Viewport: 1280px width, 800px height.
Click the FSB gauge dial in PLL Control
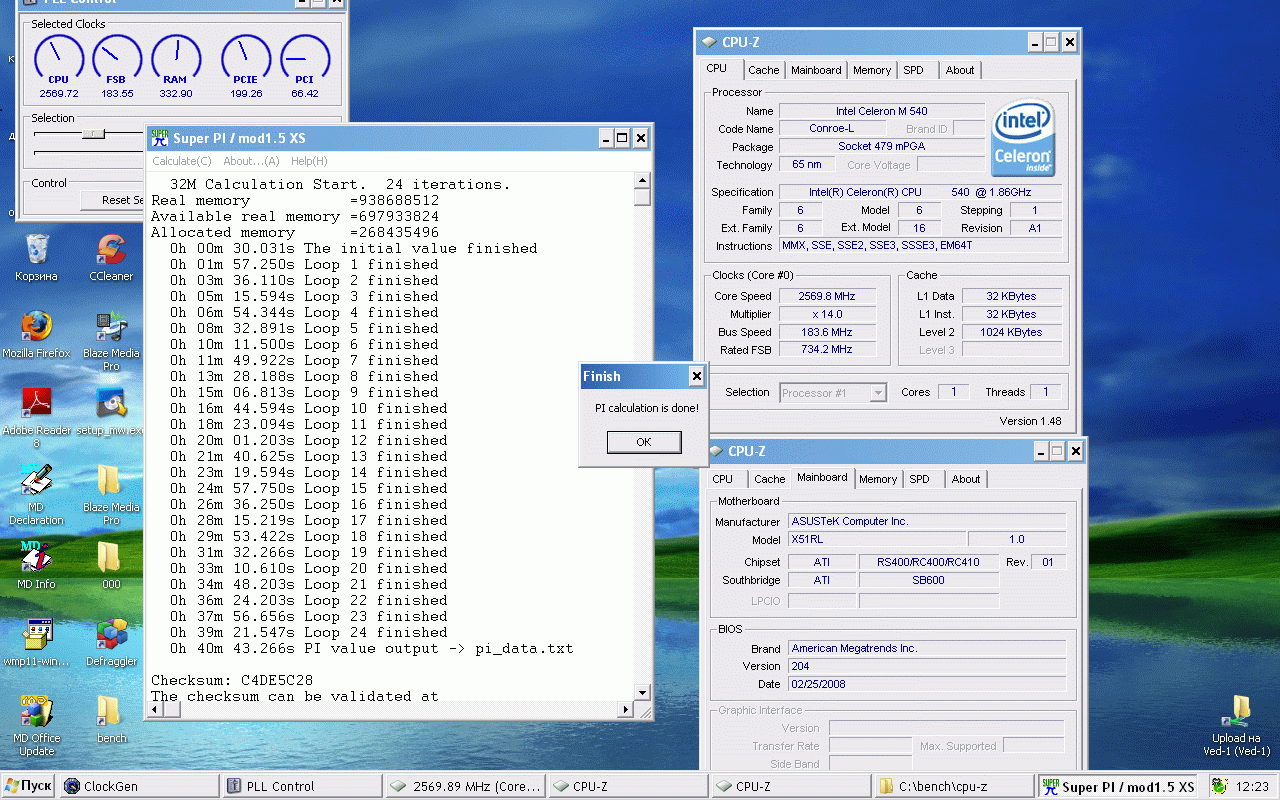(x=117, y=58)
